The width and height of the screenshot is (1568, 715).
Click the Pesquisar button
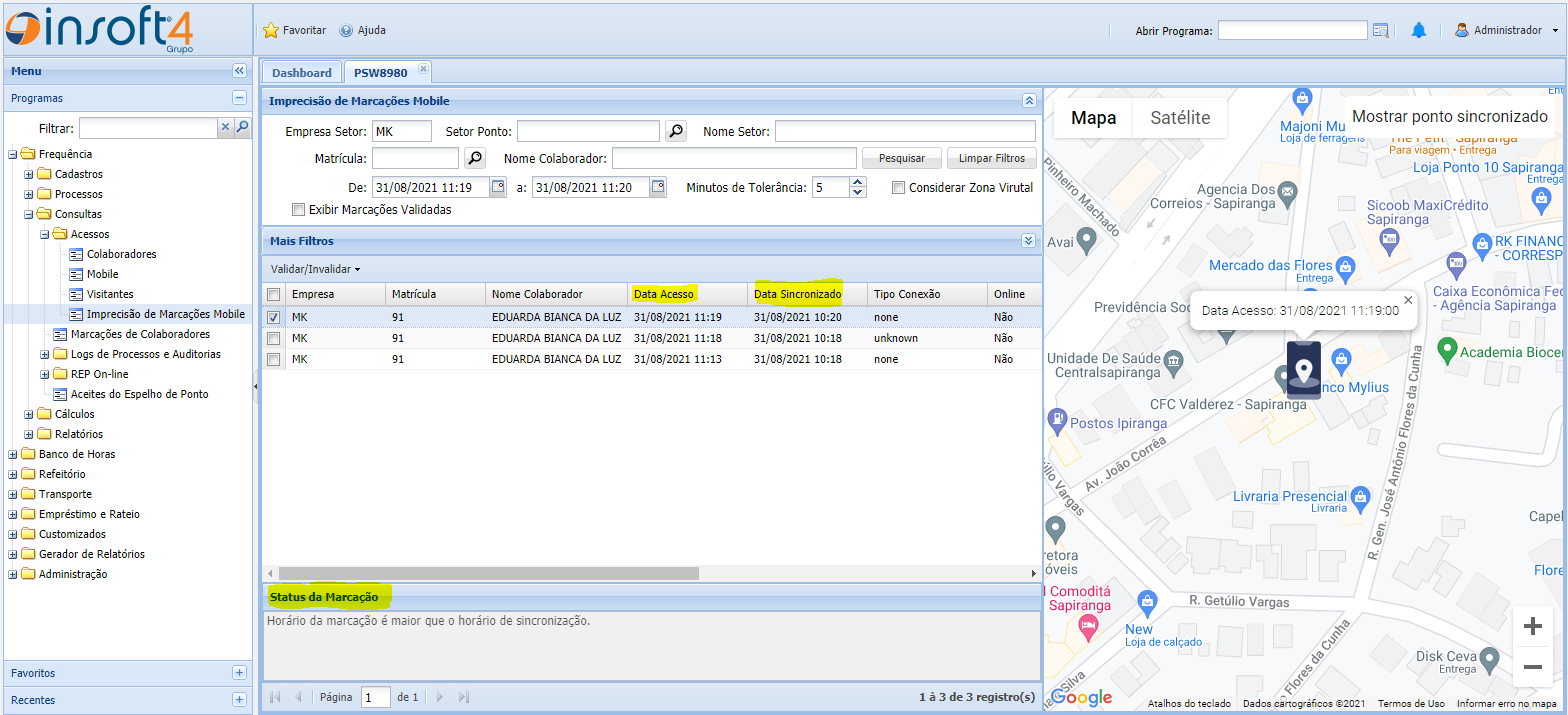click(x=902, y=158)
